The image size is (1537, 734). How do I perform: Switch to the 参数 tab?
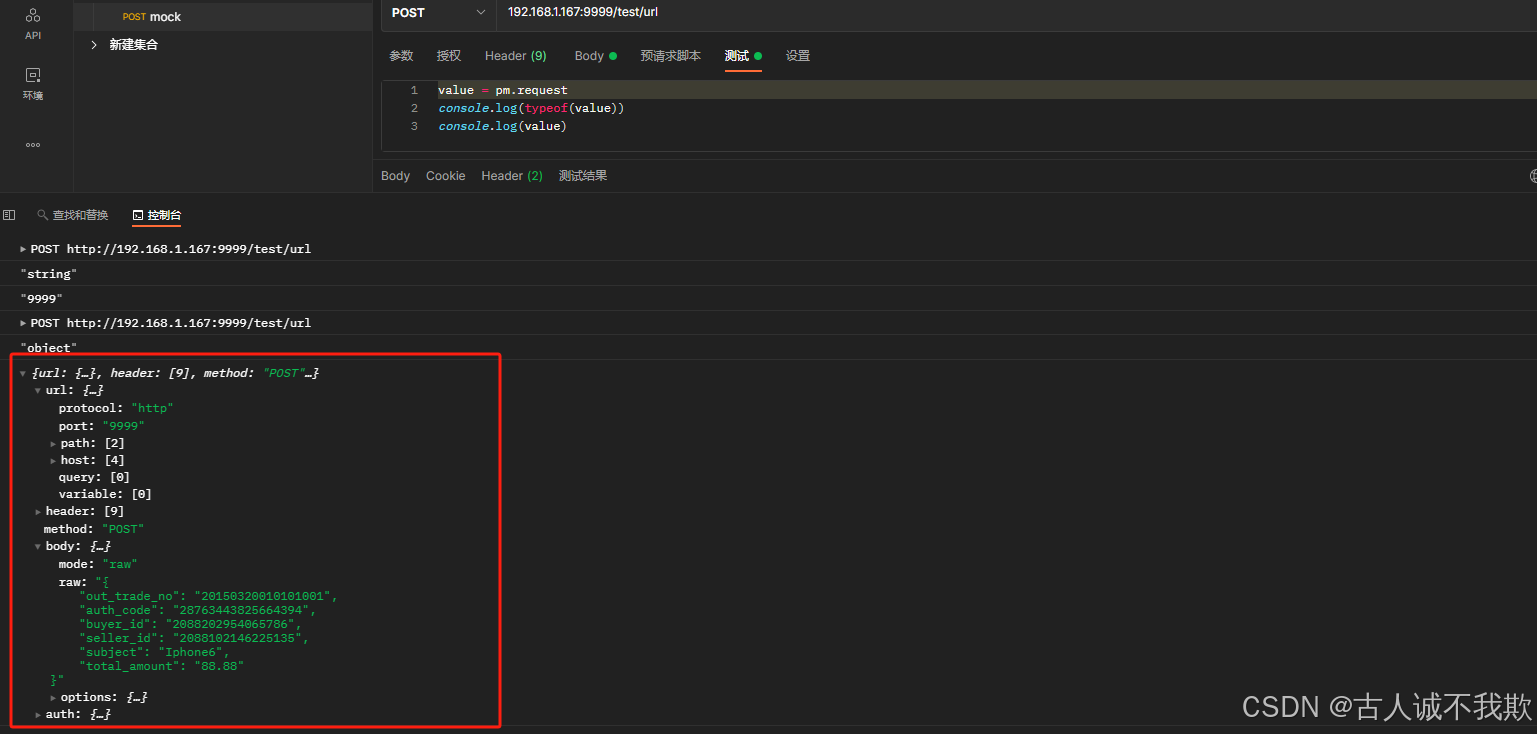(401, 56)
